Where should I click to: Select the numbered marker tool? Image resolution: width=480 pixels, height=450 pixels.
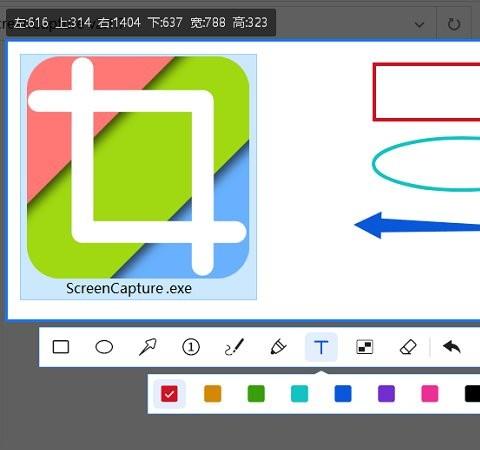point(191,347)
